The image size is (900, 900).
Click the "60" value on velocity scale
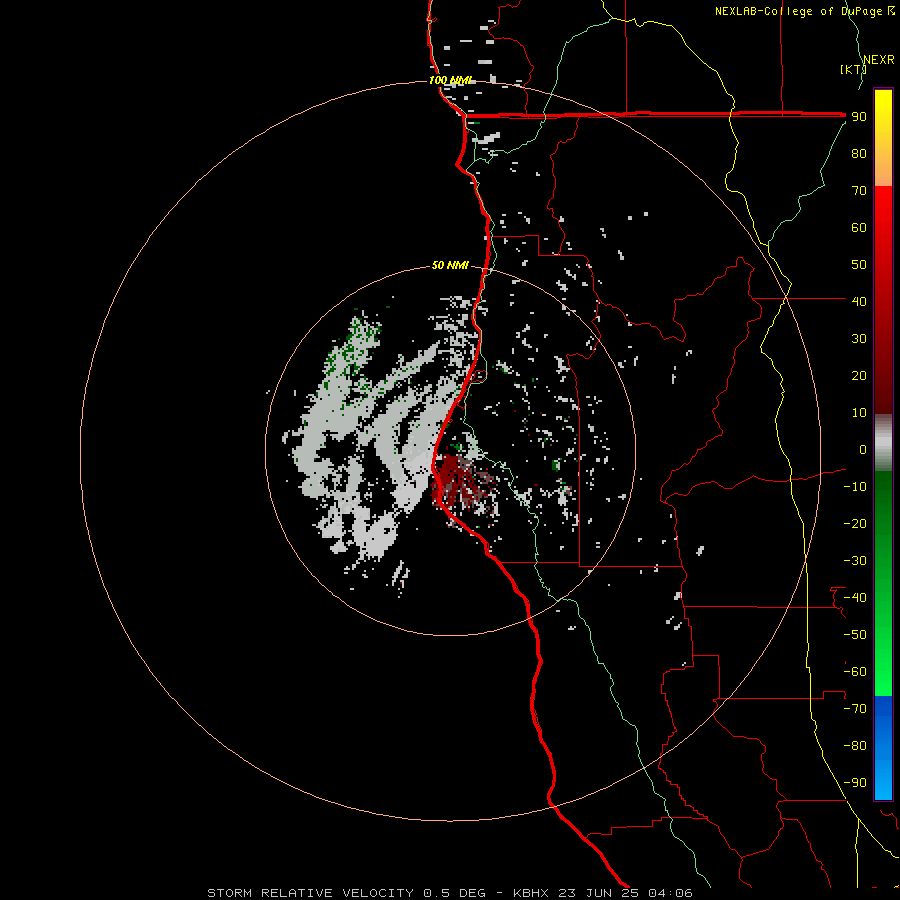point(859,227)
